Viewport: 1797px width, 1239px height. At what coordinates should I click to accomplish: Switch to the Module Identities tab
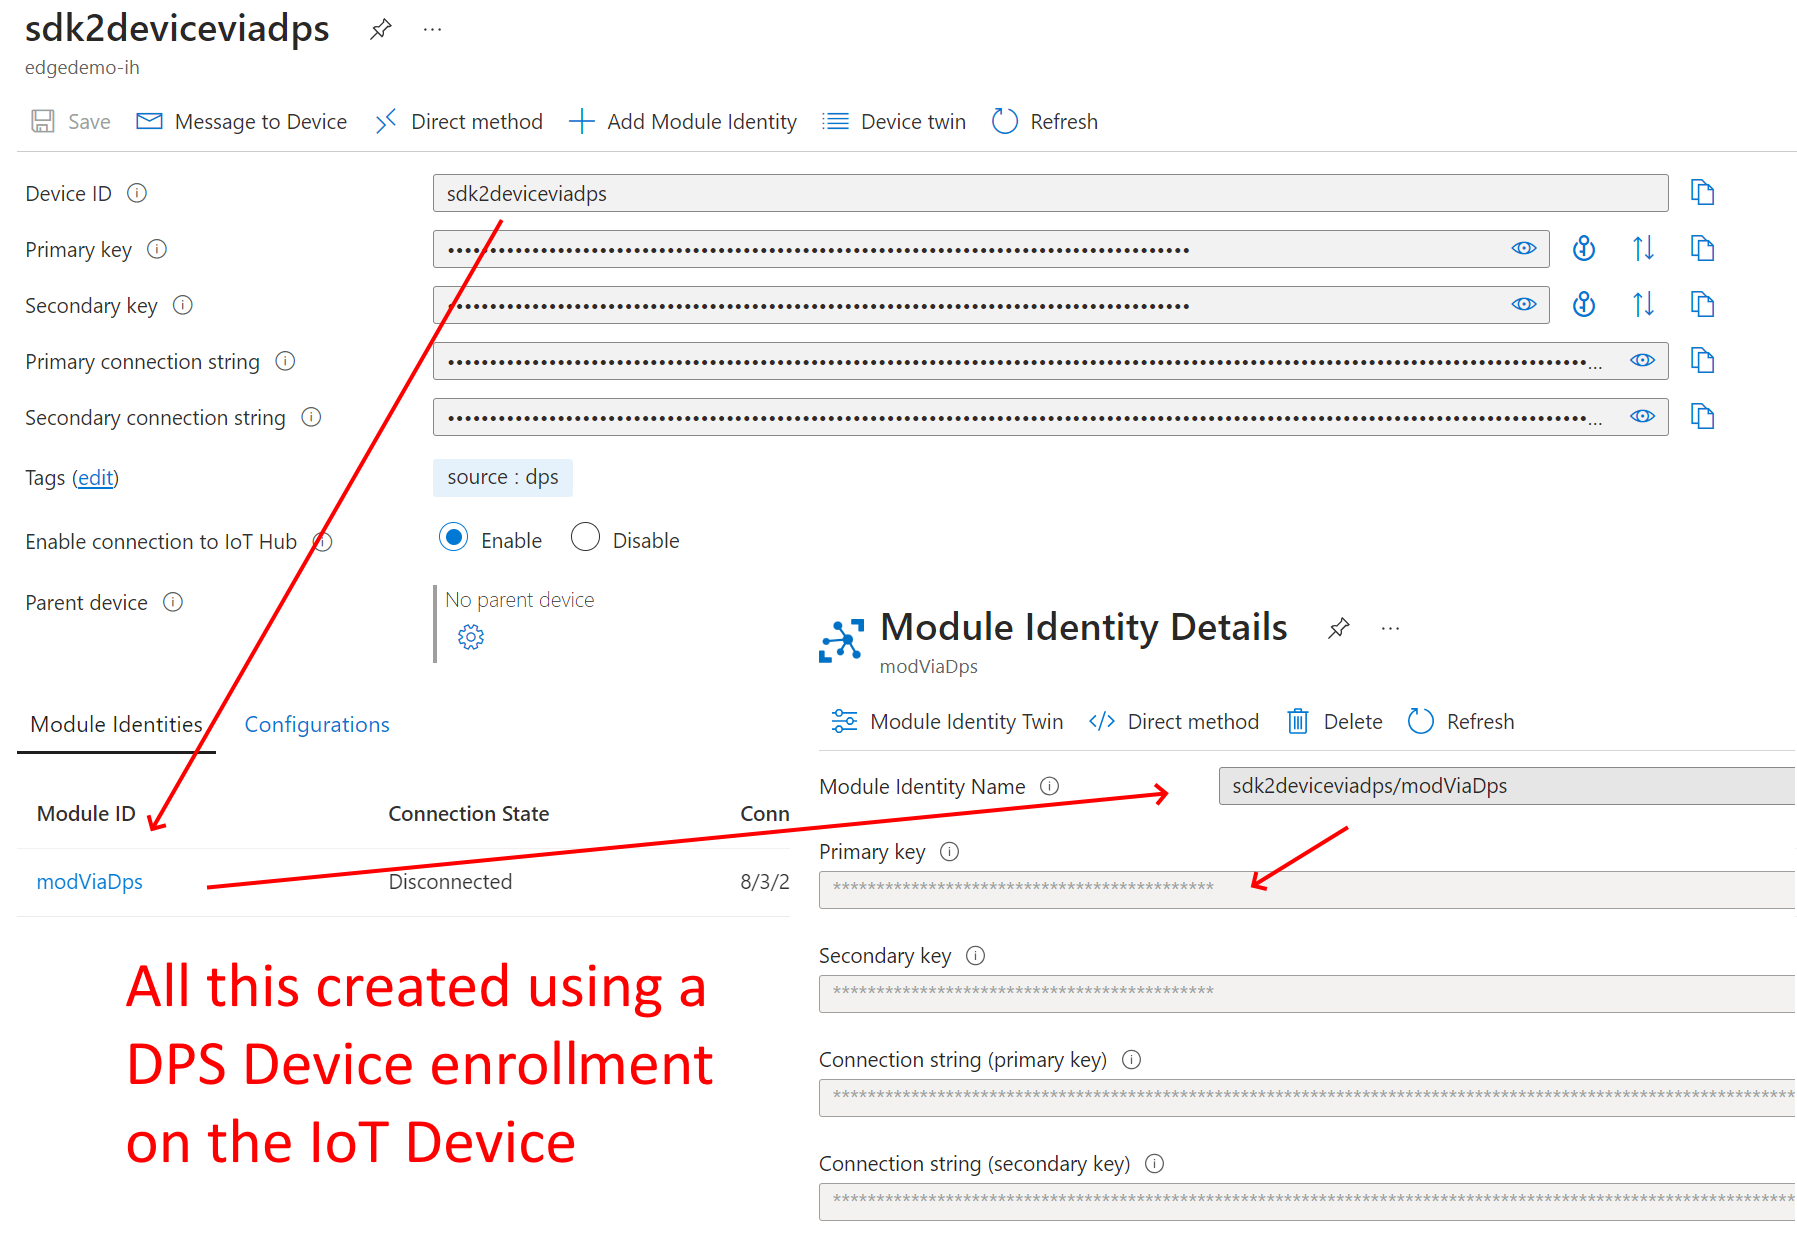[x=116, y=723]
